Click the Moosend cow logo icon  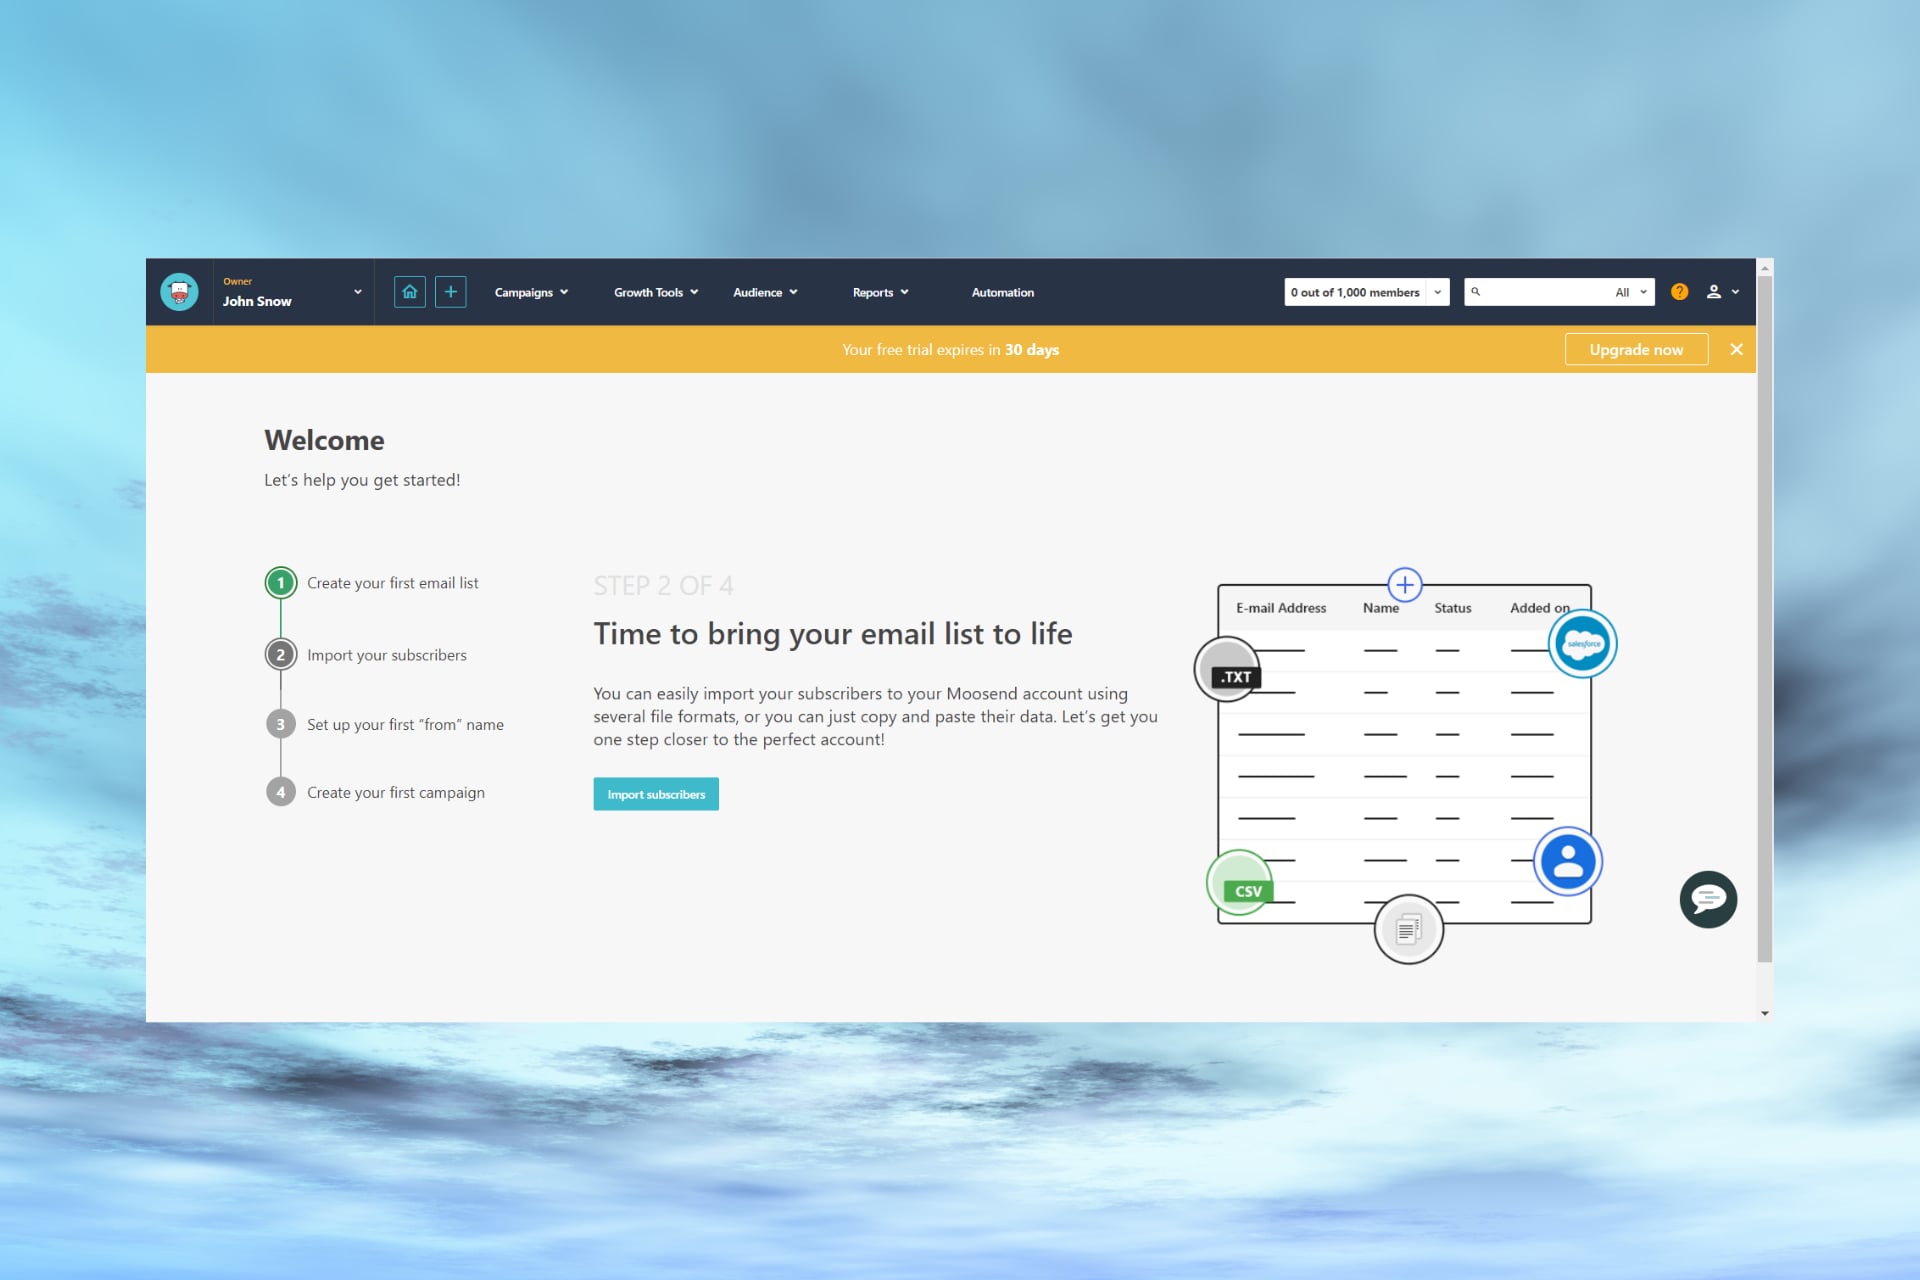pyautogui.click(x=179, y=292)
